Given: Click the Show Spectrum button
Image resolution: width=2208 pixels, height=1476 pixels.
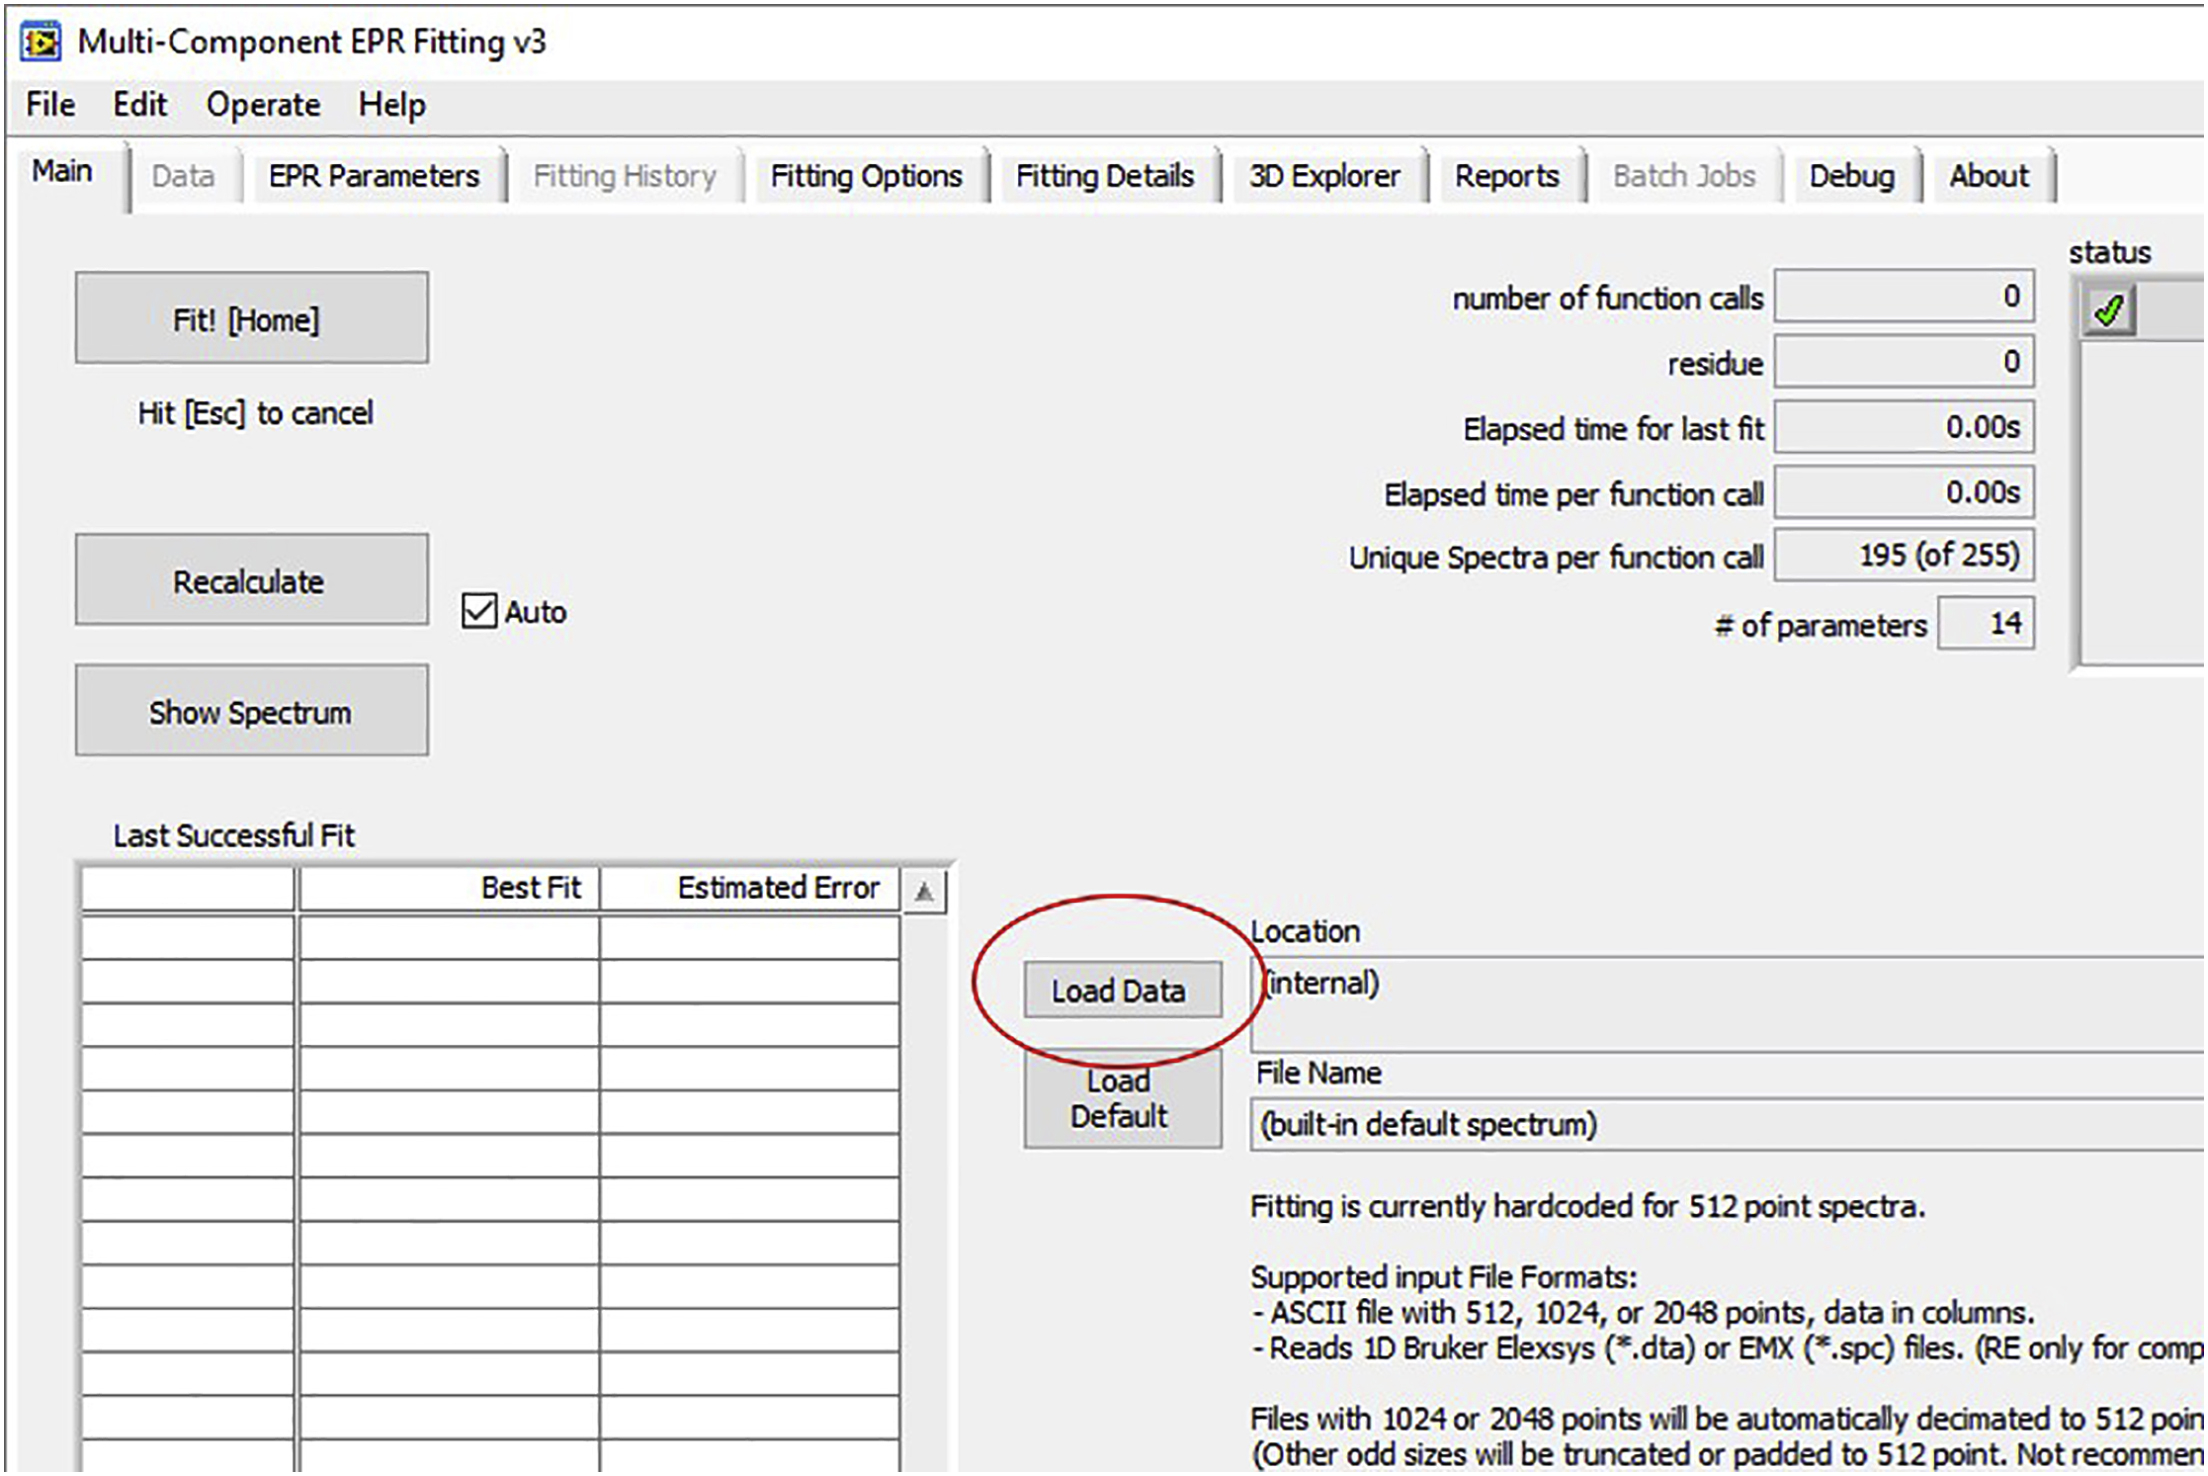Looking at the screenshot, I should click(x=251, y=712).
